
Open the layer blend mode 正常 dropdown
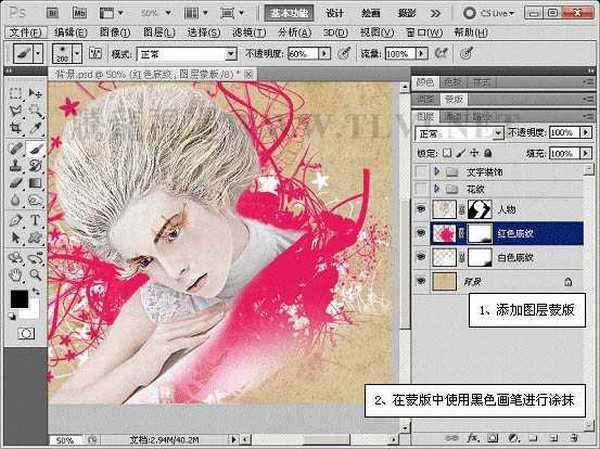pos(457,132)
